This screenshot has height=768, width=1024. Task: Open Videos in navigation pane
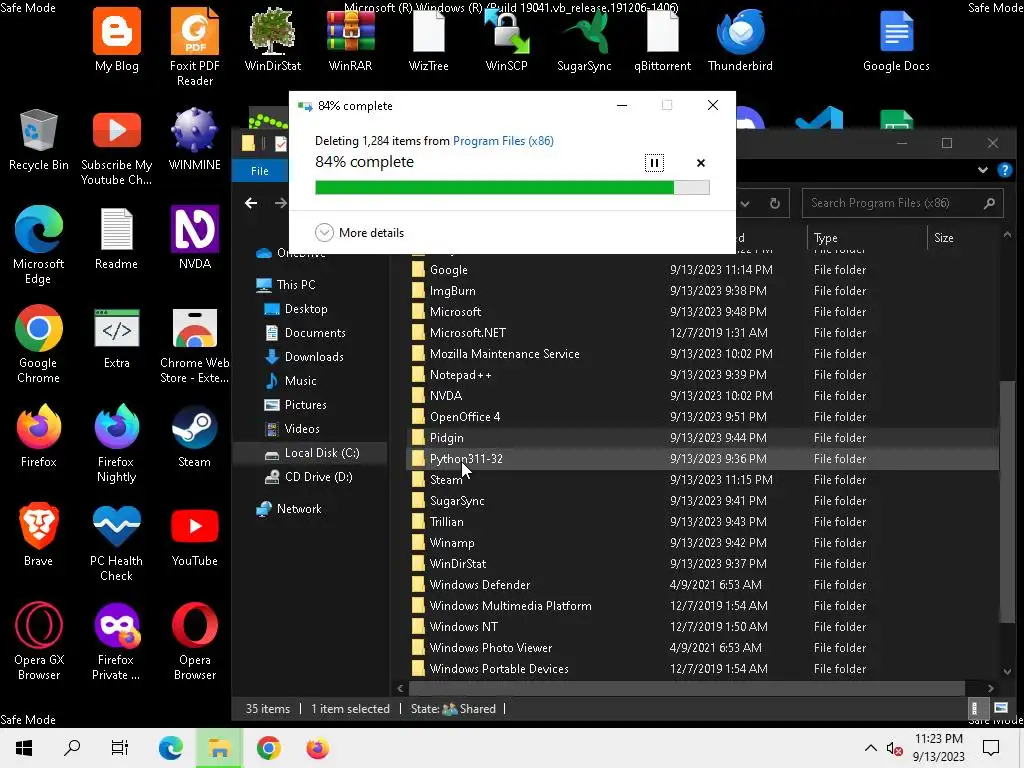pos(302,429)
